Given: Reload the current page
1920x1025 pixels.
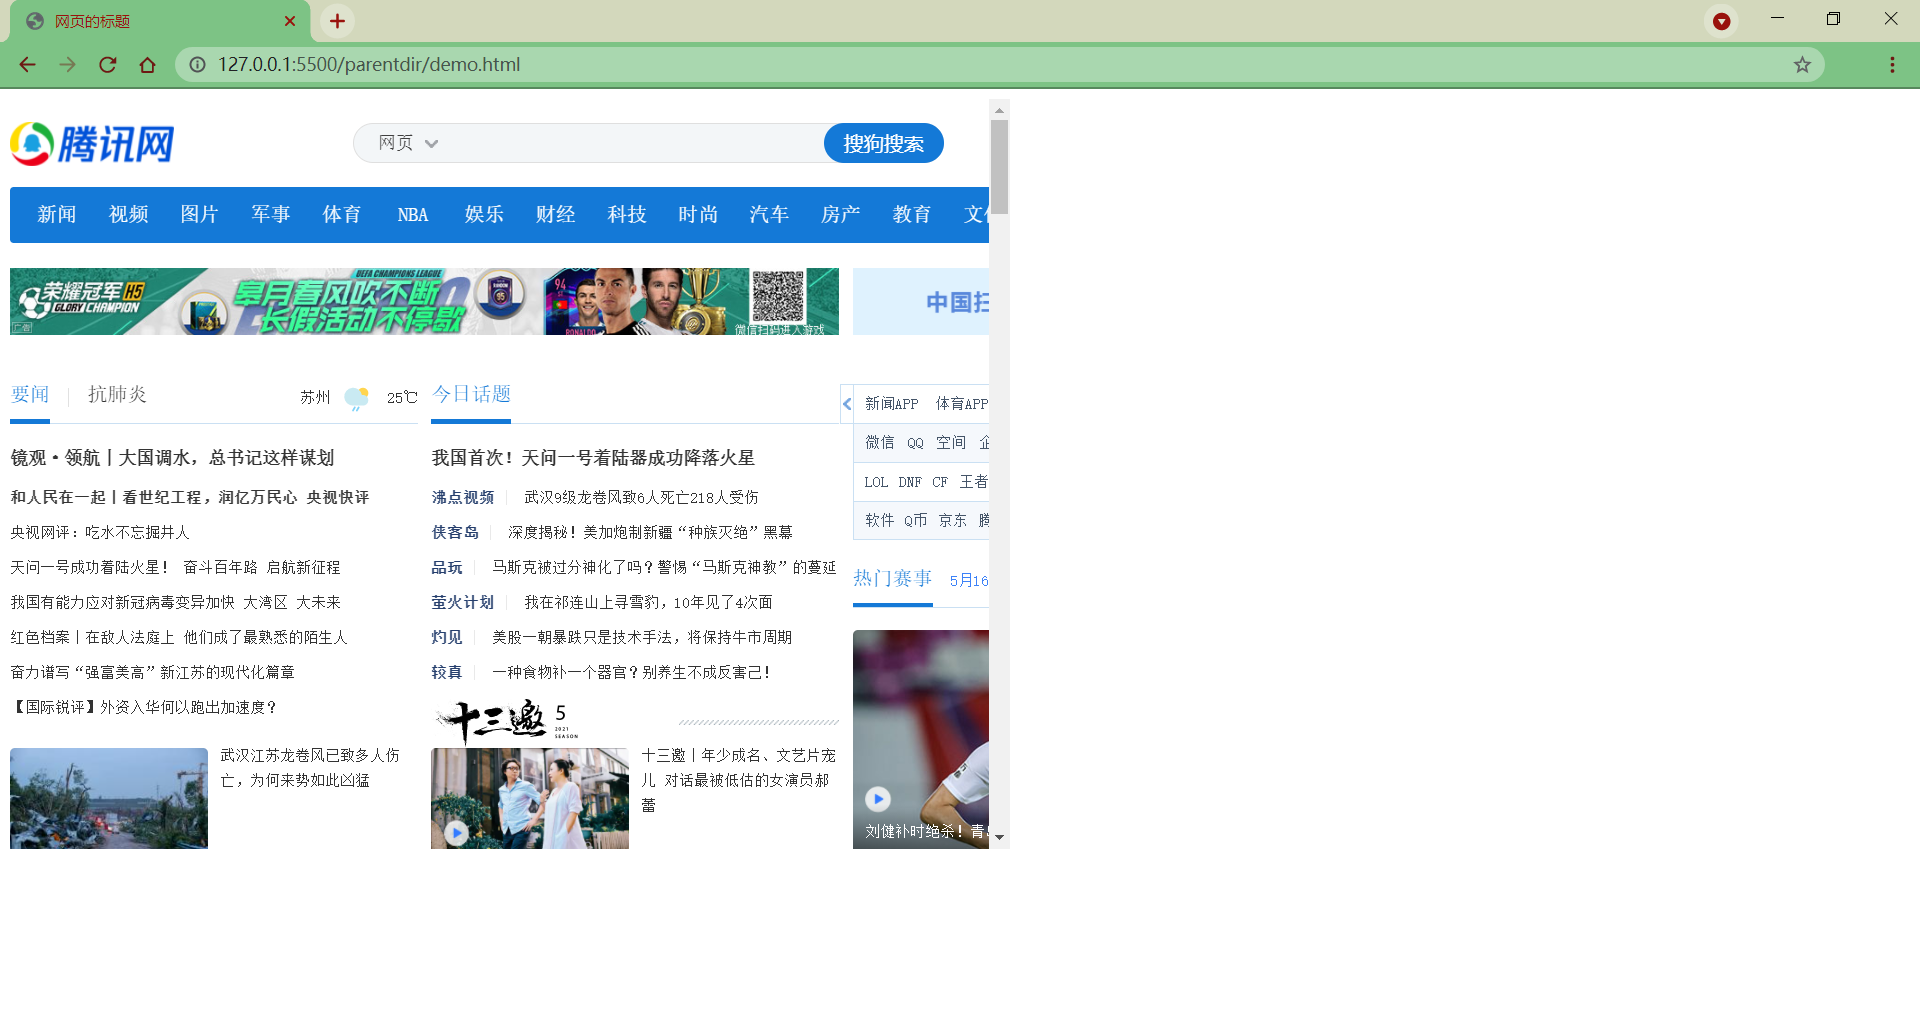Looking at the screenshot, I should coord(107,64).
